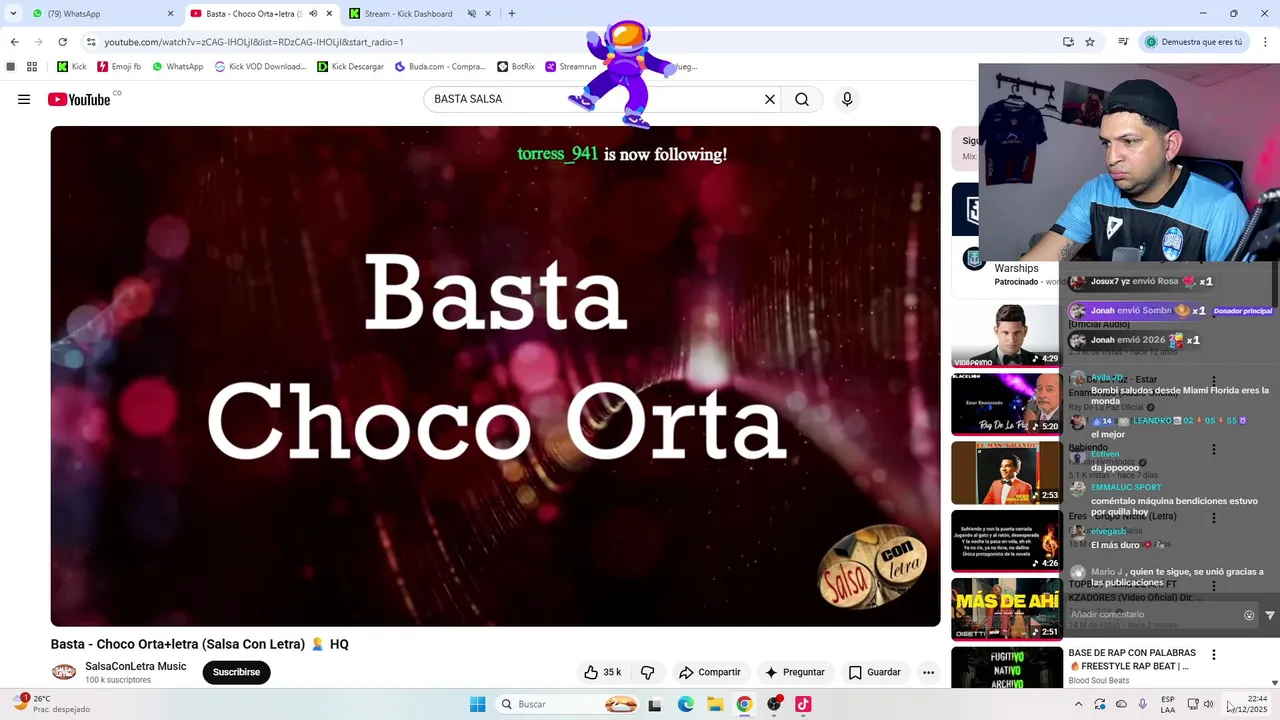Play the suggested video lasting 2:53
Screen dimensions: 1280x720
tap(1006, 472)
